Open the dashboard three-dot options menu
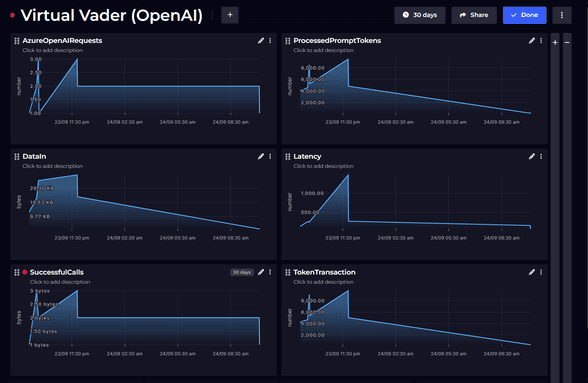 tap(562, 15)
